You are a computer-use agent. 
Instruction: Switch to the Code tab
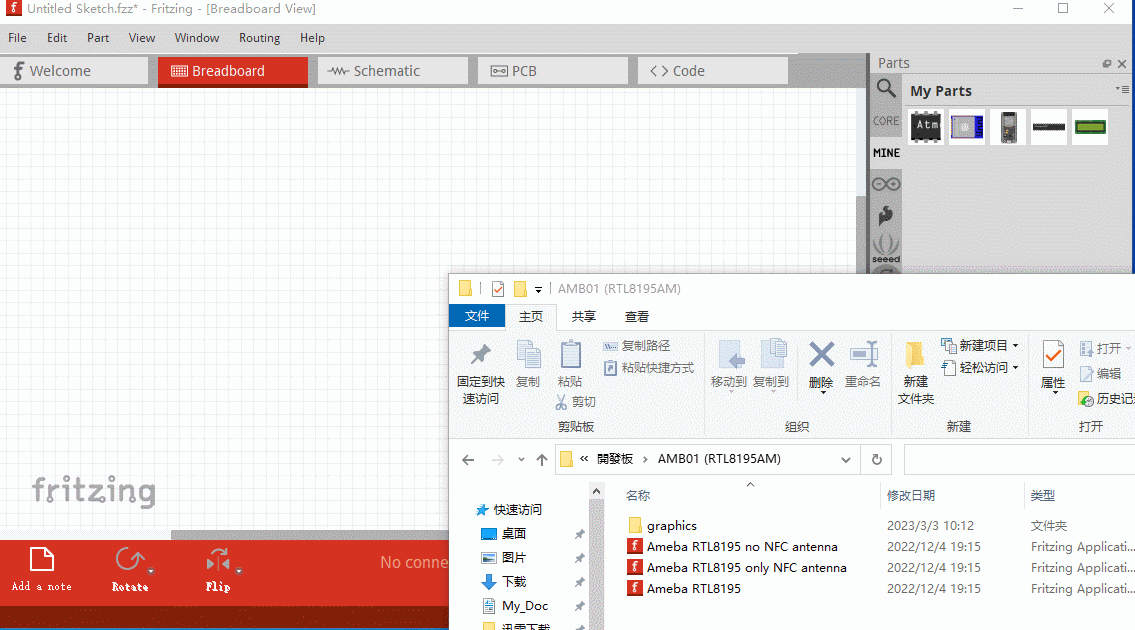713,71
